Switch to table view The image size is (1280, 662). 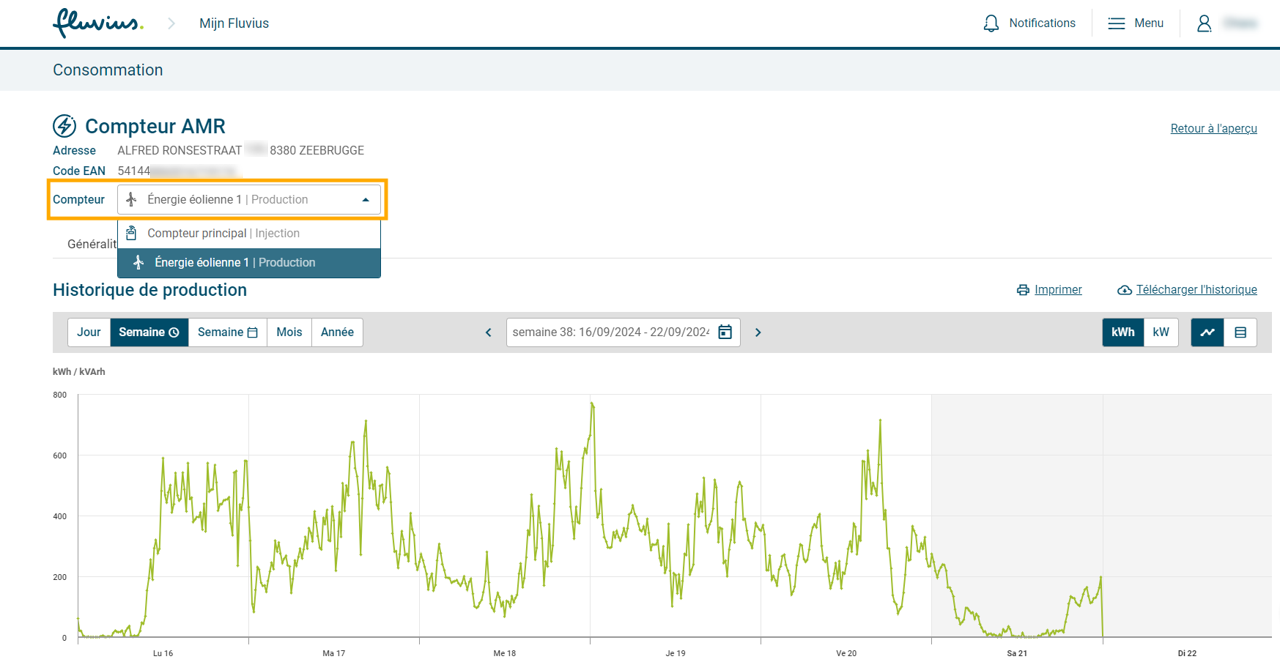click(1240, 332)
